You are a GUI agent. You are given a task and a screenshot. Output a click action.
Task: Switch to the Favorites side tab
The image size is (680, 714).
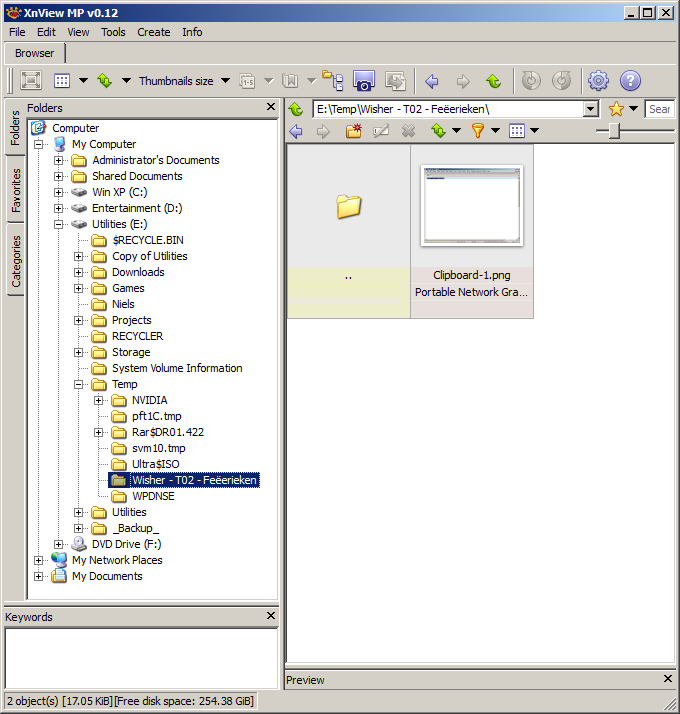click(x=16, y=190)
